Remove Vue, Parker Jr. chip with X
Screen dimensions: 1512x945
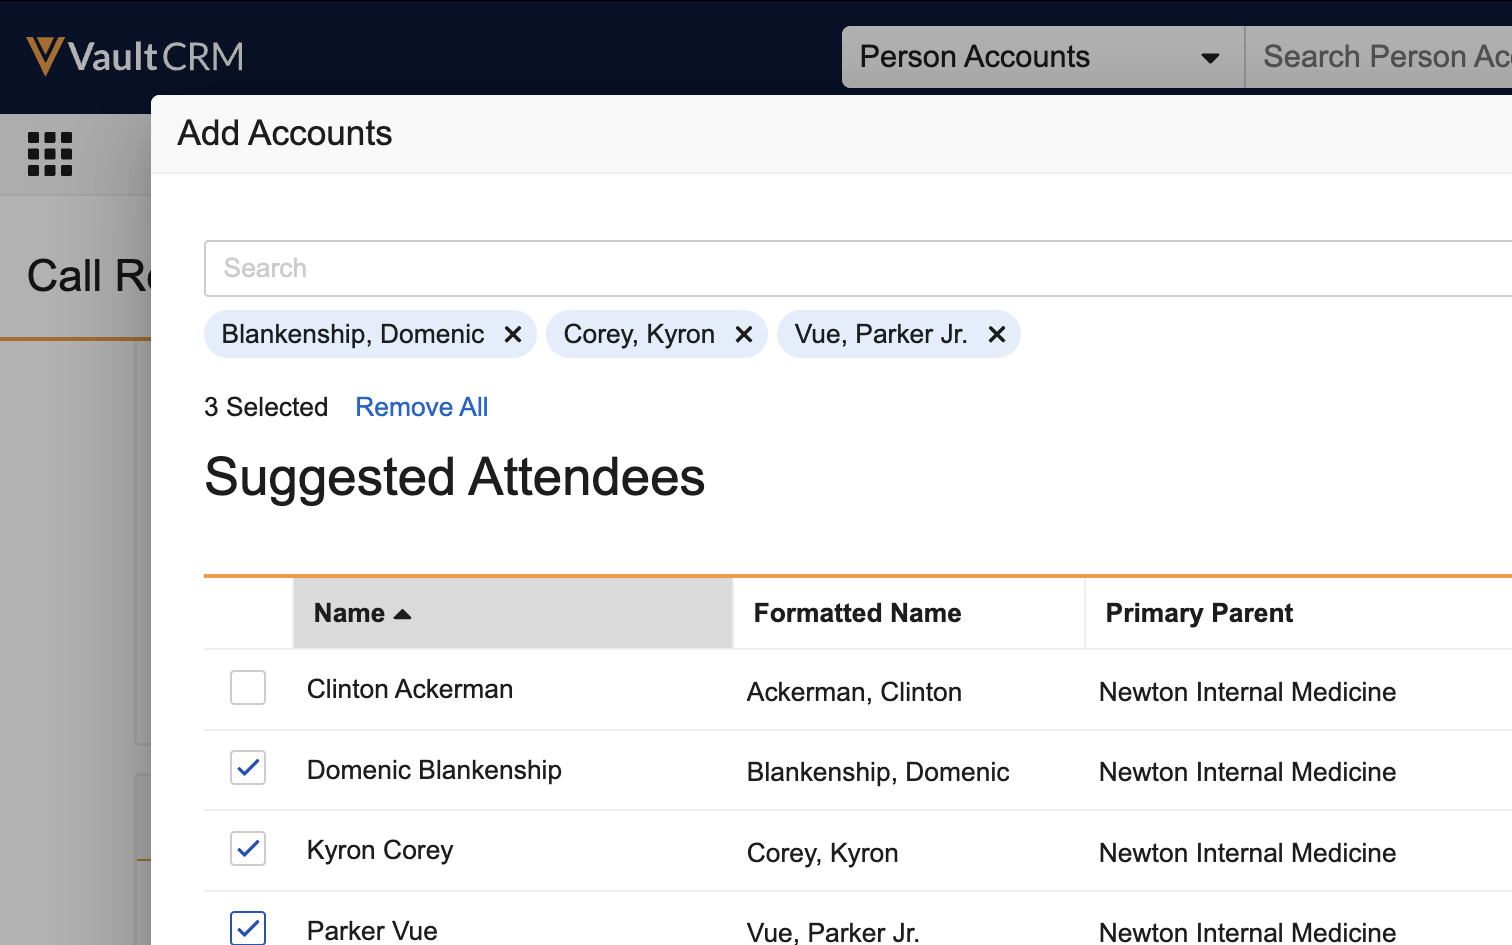[x=997, y=334]
